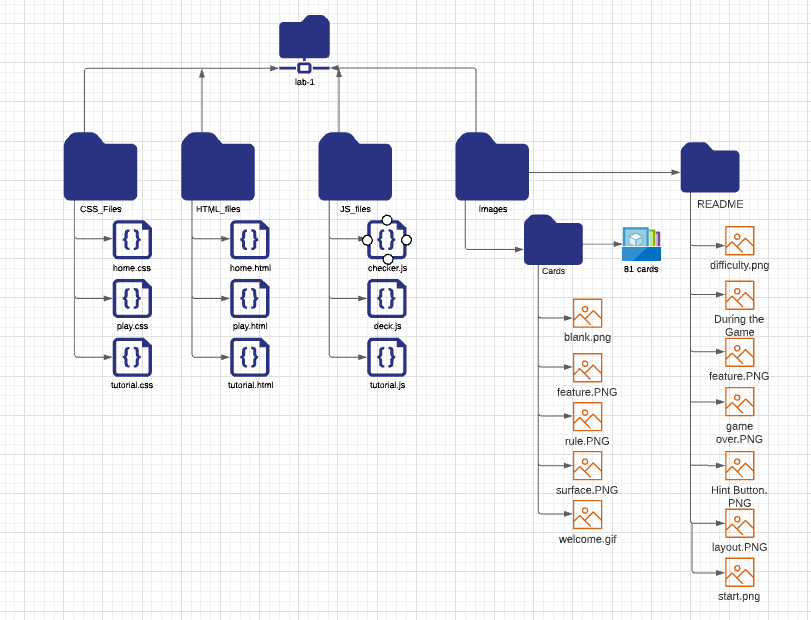Click the play.html file icon
The width and height of the screenshot is (811, 620).
pyautogui.click(x=250, y=298)
